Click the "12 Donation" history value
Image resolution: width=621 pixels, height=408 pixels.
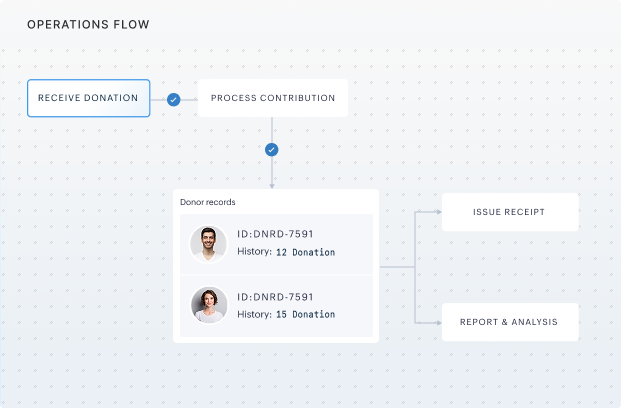tap(305, 252)
